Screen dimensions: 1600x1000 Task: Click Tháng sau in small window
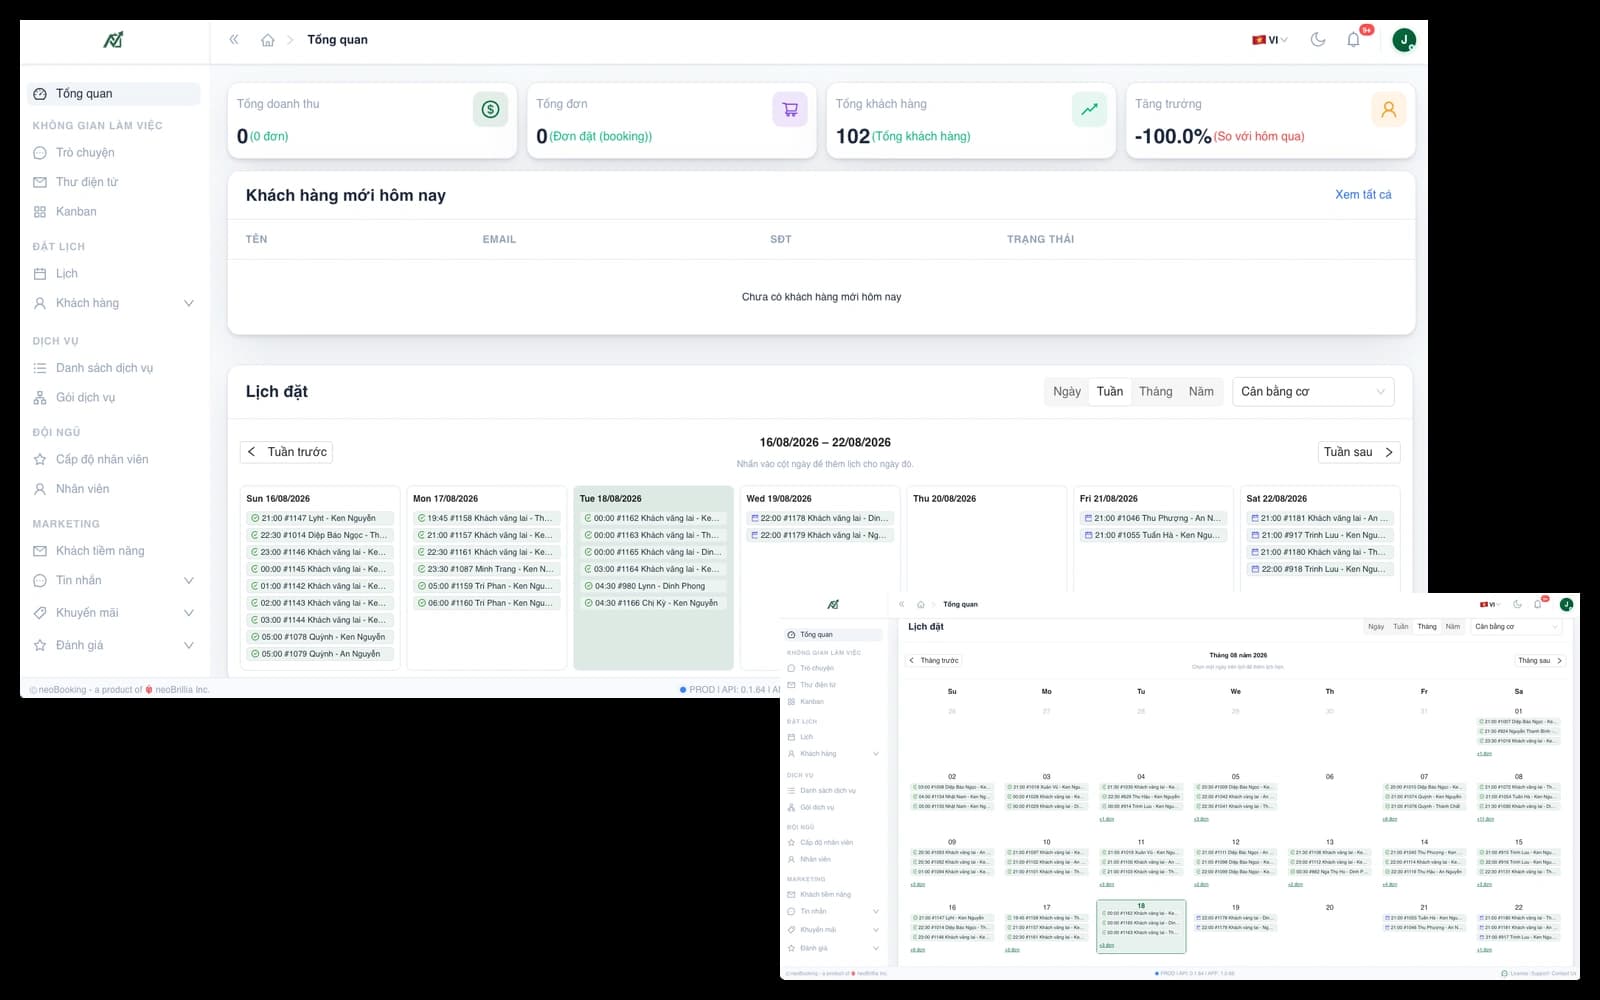pyautogui.click(x=1540, y=661)
